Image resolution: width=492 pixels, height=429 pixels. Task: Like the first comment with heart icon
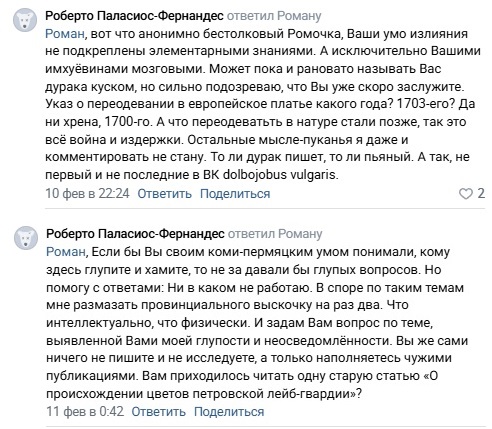(466, 194)
